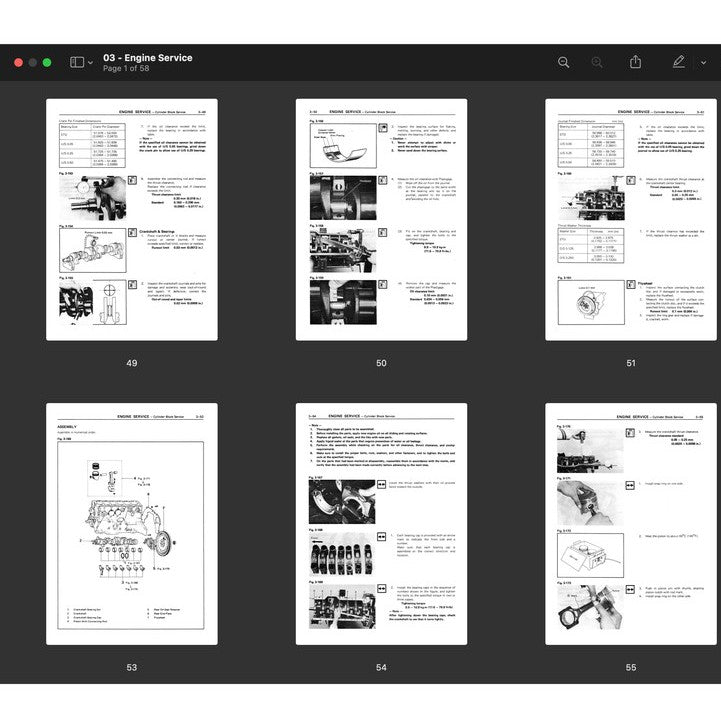Image resolution: width=721 pixels, height=721 pixels.
Task: Expand the markup options dropdown arrow
Action: tap(703, 63)
